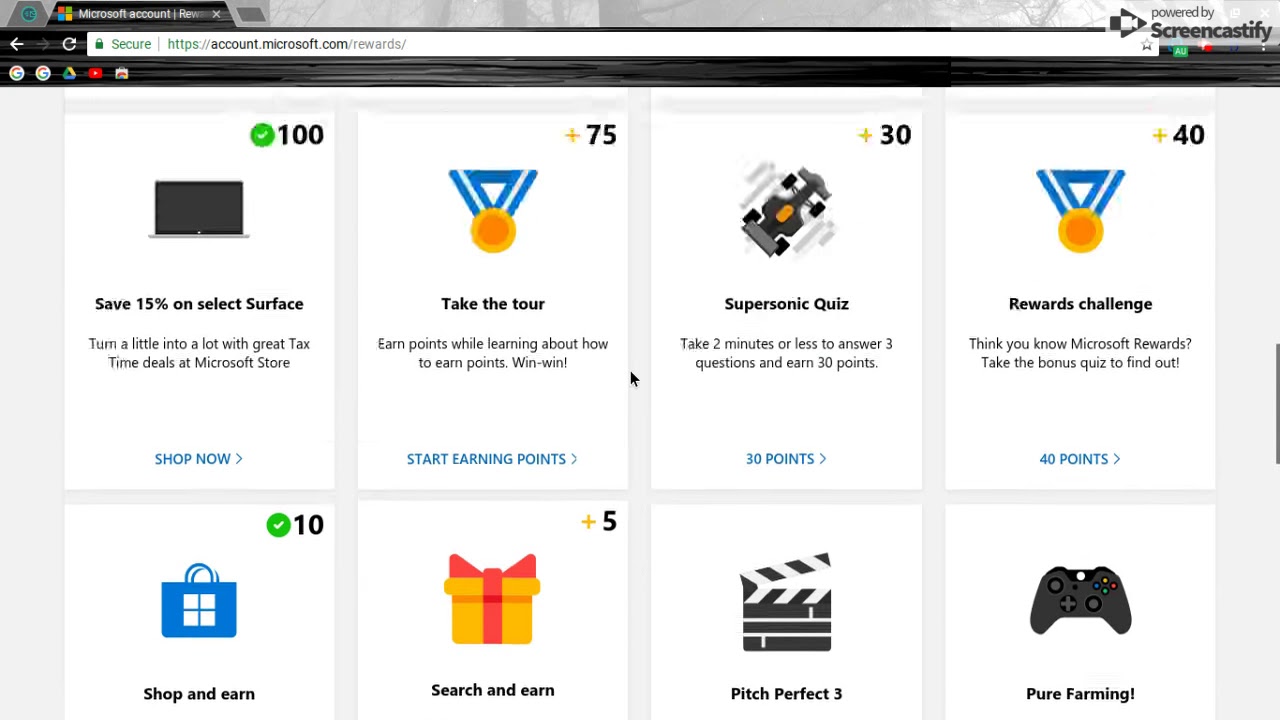Click chevron after 30 POINTS
Viewport: 1280px width, 720px height.
coord(823,459)
